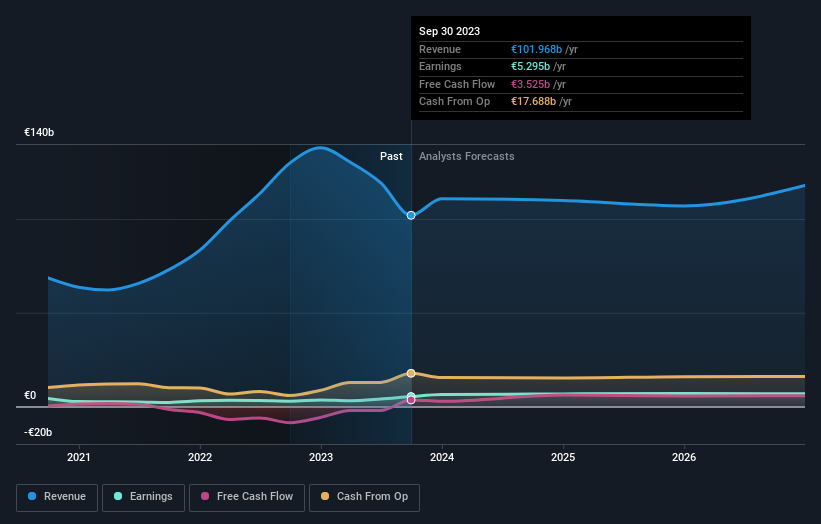This screenshot has height=524, width=821.
Task: Click the Free Cash Flow row label in tooltip
Action: (457, 84)
